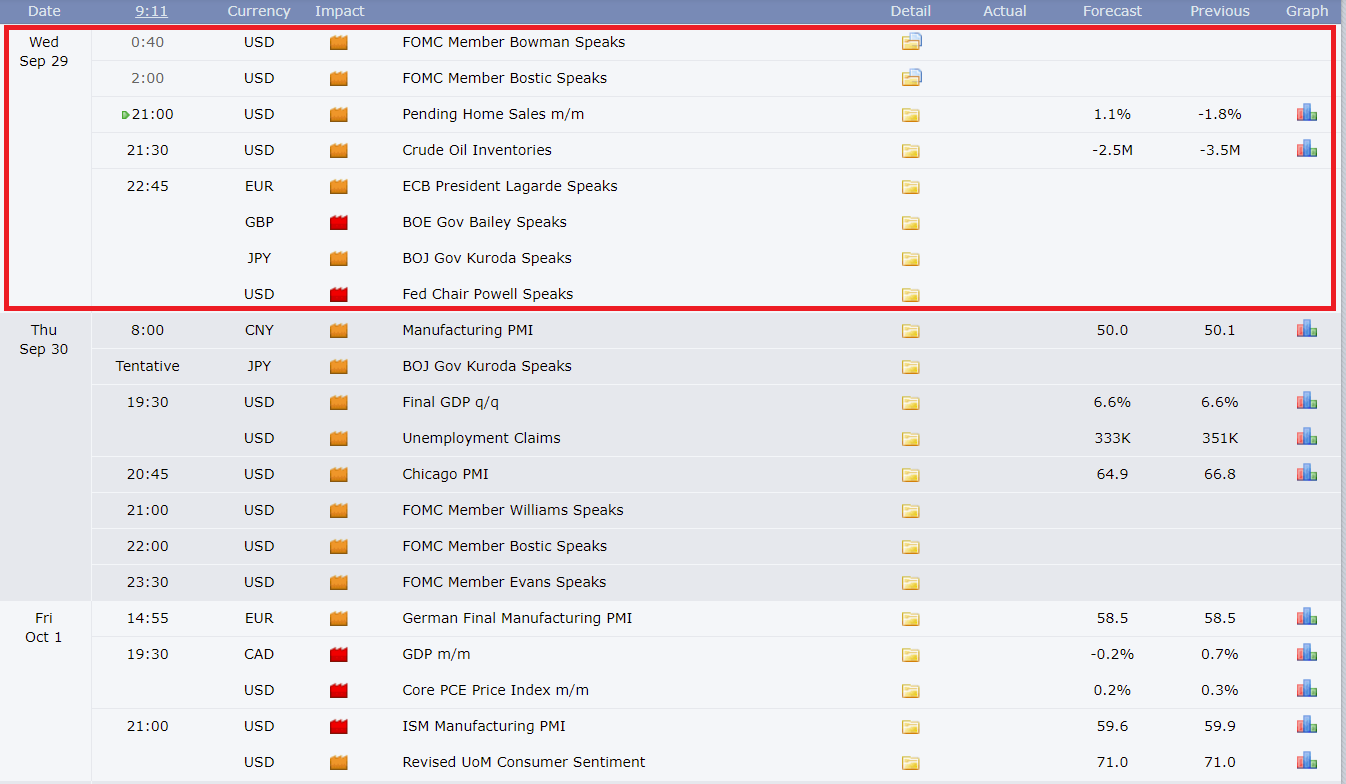1346x784 pixels.
Task: Click the Detail column header
Action: (911, 11)
